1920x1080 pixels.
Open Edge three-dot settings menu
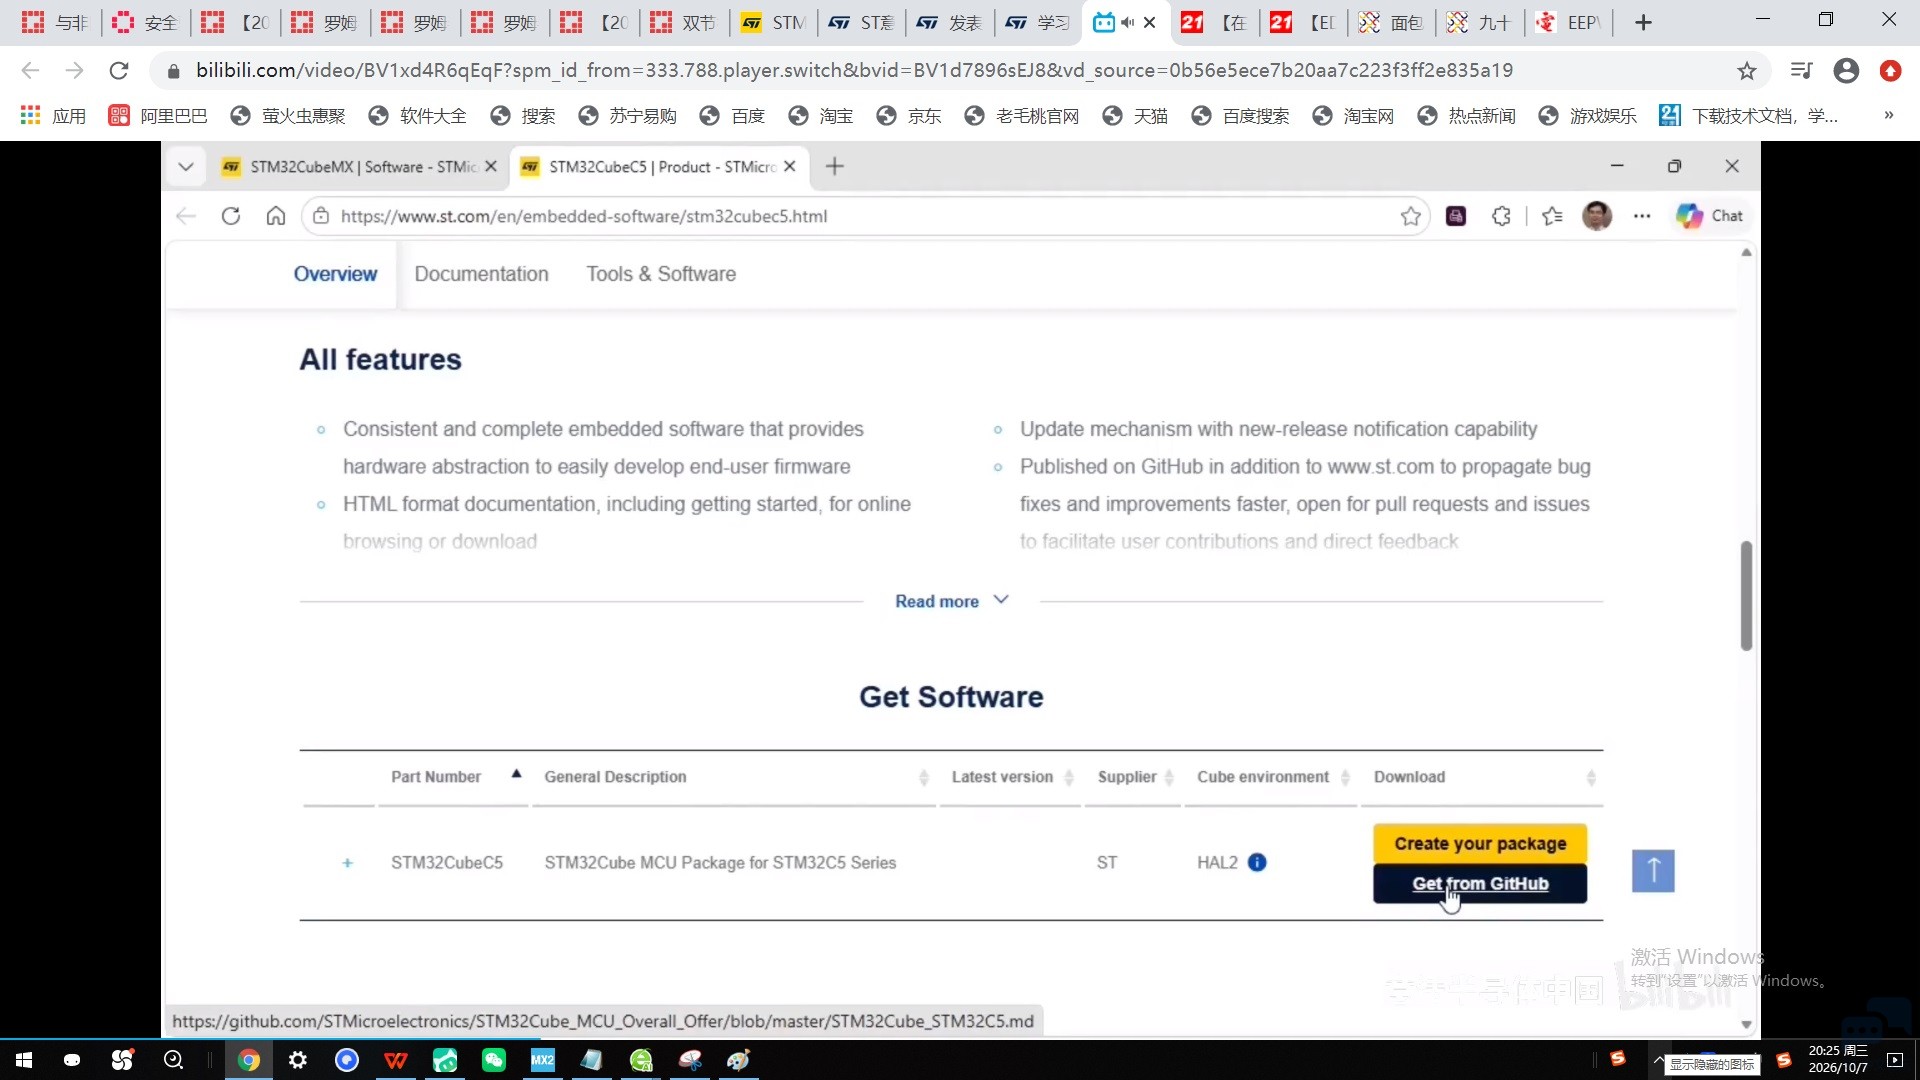click(x=1642, y=216)
